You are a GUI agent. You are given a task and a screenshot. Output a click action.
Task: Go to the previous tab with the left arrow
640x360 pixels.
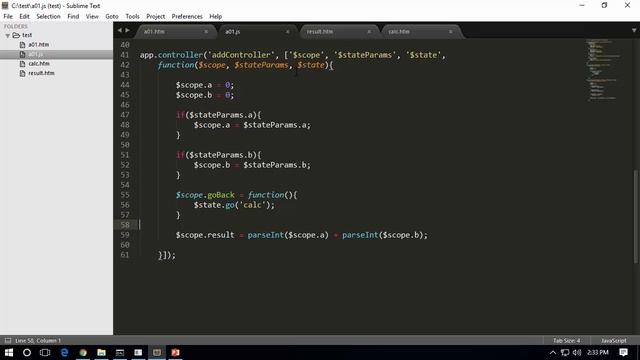click(120, 30)
